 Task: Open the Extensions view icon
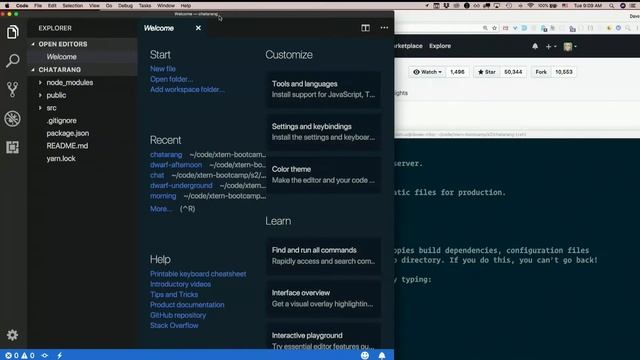13,147
